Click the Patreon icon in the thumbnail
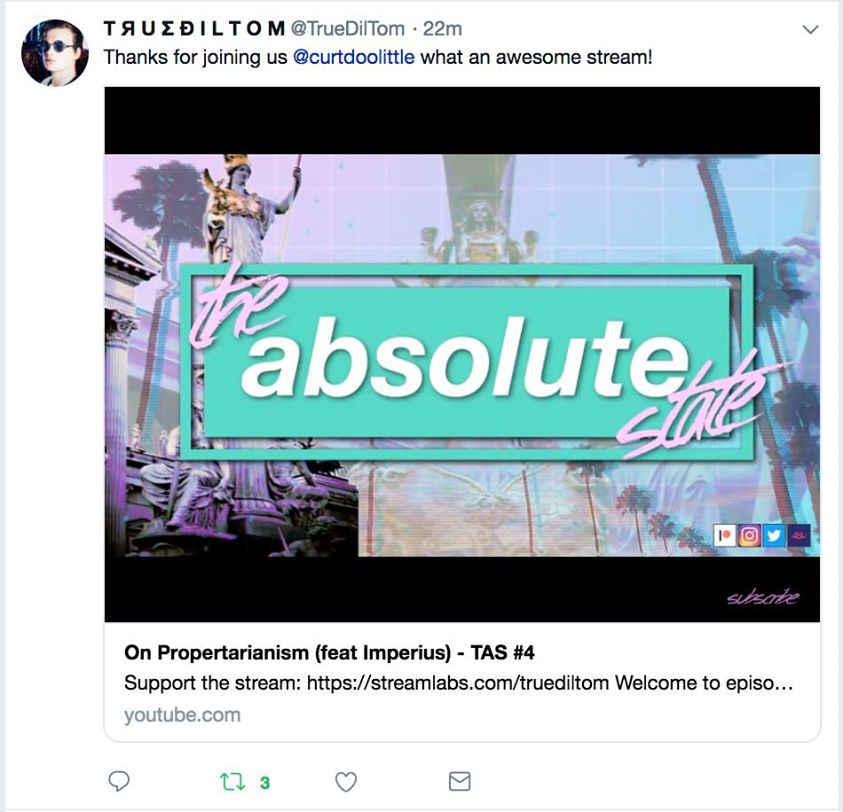Image resolution: width=843 pixels, height=812 pixels. pos(725,536)
